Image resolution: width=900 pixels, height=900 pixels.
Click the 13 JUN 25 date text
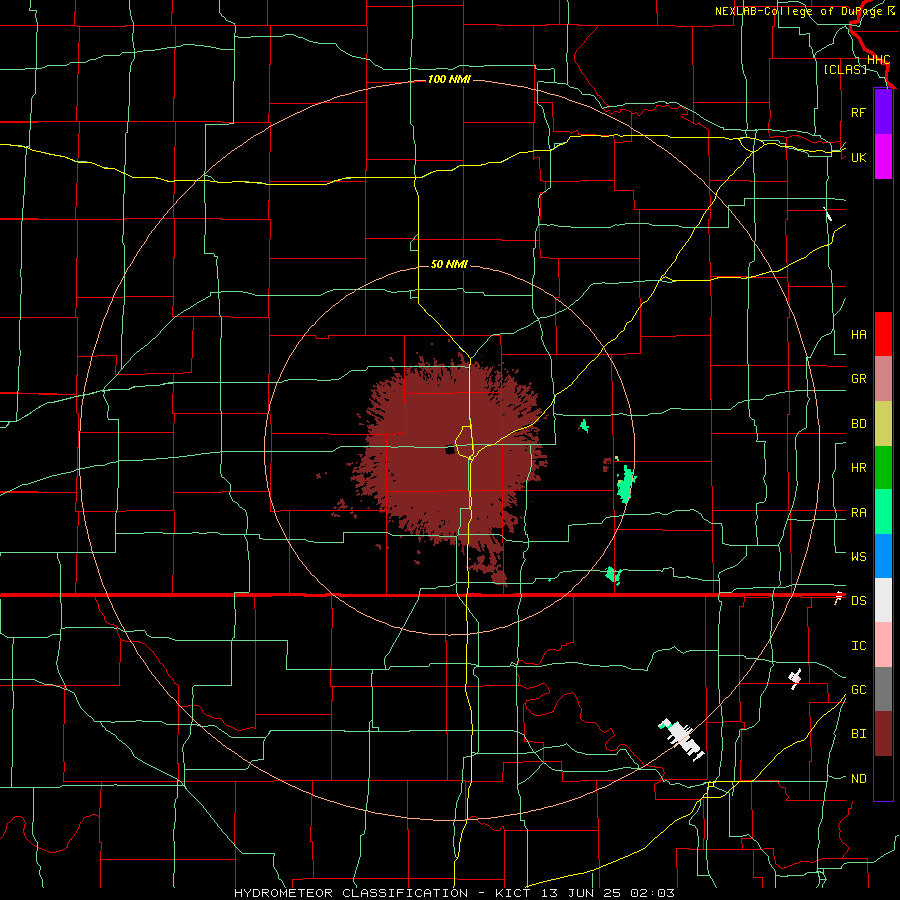583,893
